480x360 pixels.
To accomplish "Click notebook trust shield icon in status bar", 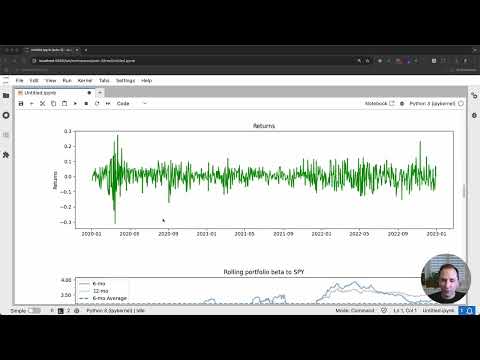I will [384, 311].
